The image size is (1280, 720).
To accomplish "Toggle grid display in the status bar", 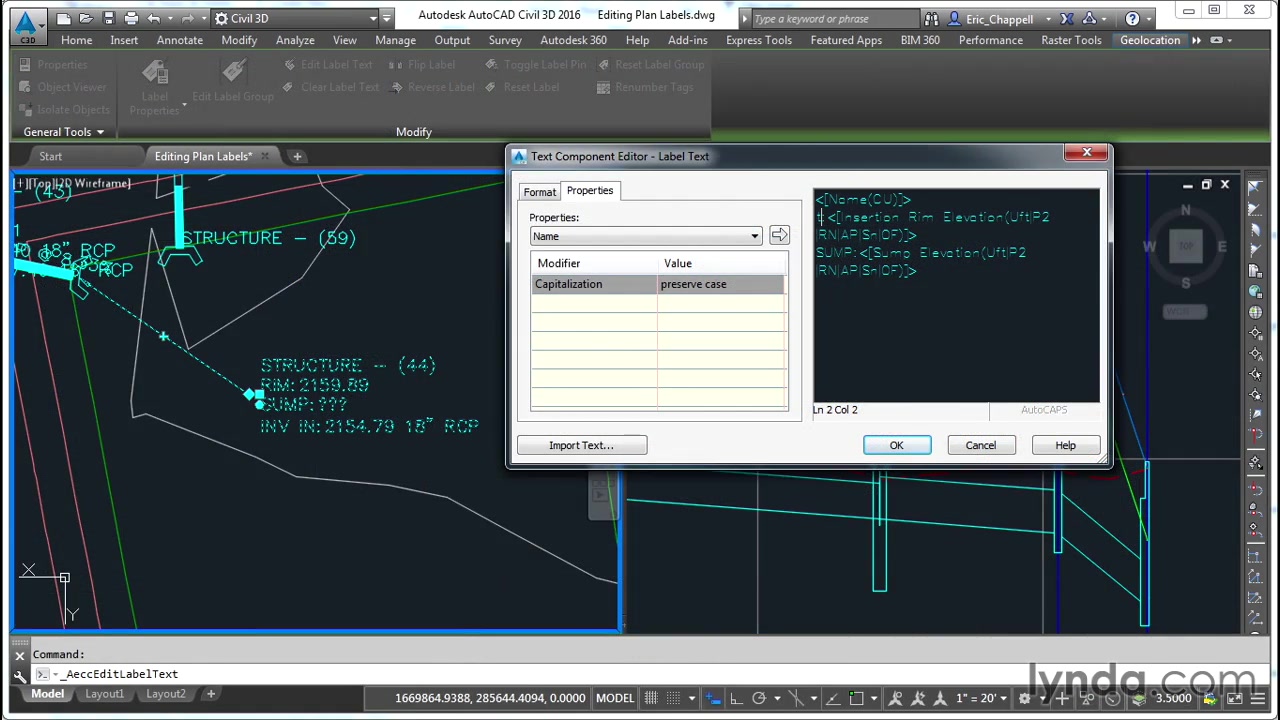I will point(649,697).
